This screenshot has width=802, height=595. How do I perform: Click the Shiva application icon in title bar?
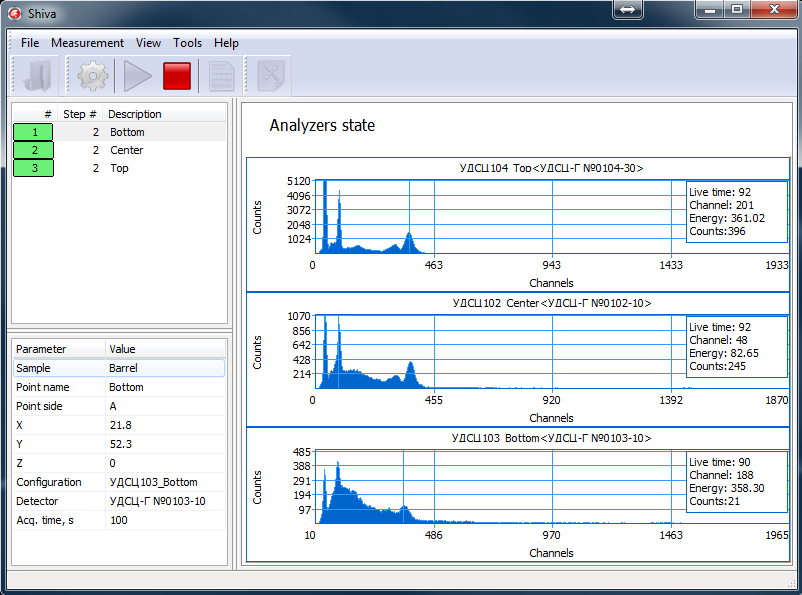tap(15, 11)
